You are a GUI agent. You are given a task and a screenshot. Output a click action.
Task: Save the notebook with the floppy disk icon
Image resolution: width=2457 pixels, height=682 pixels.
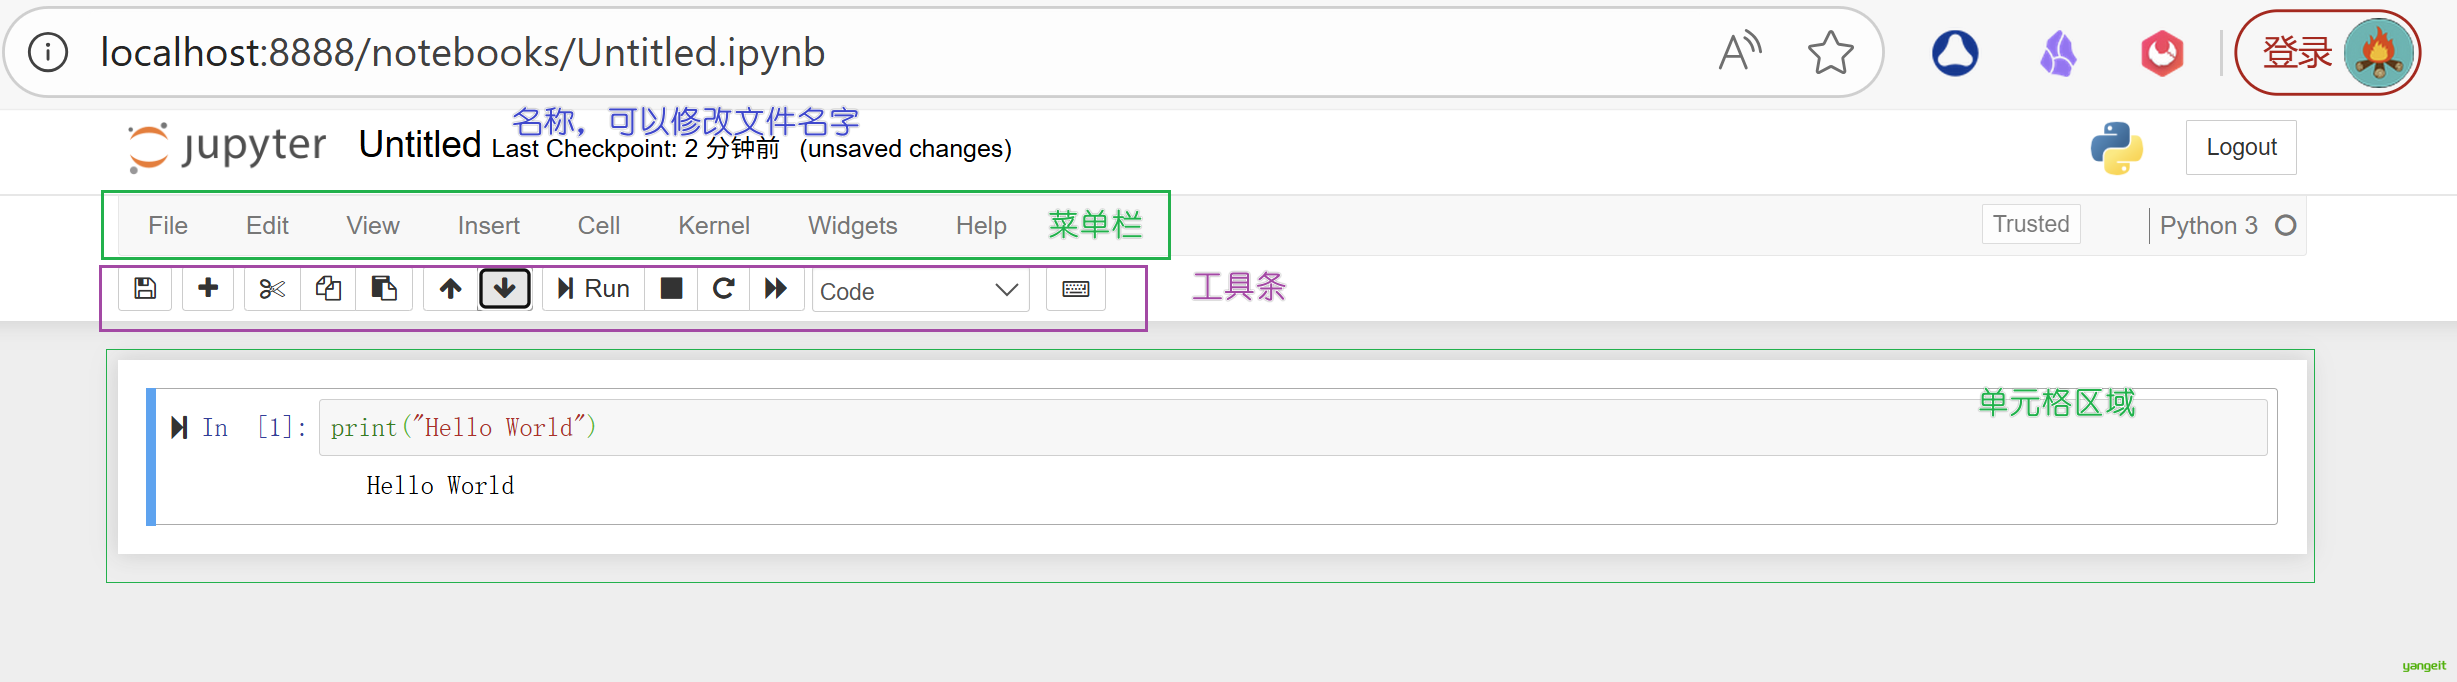[x=145, y=289]
